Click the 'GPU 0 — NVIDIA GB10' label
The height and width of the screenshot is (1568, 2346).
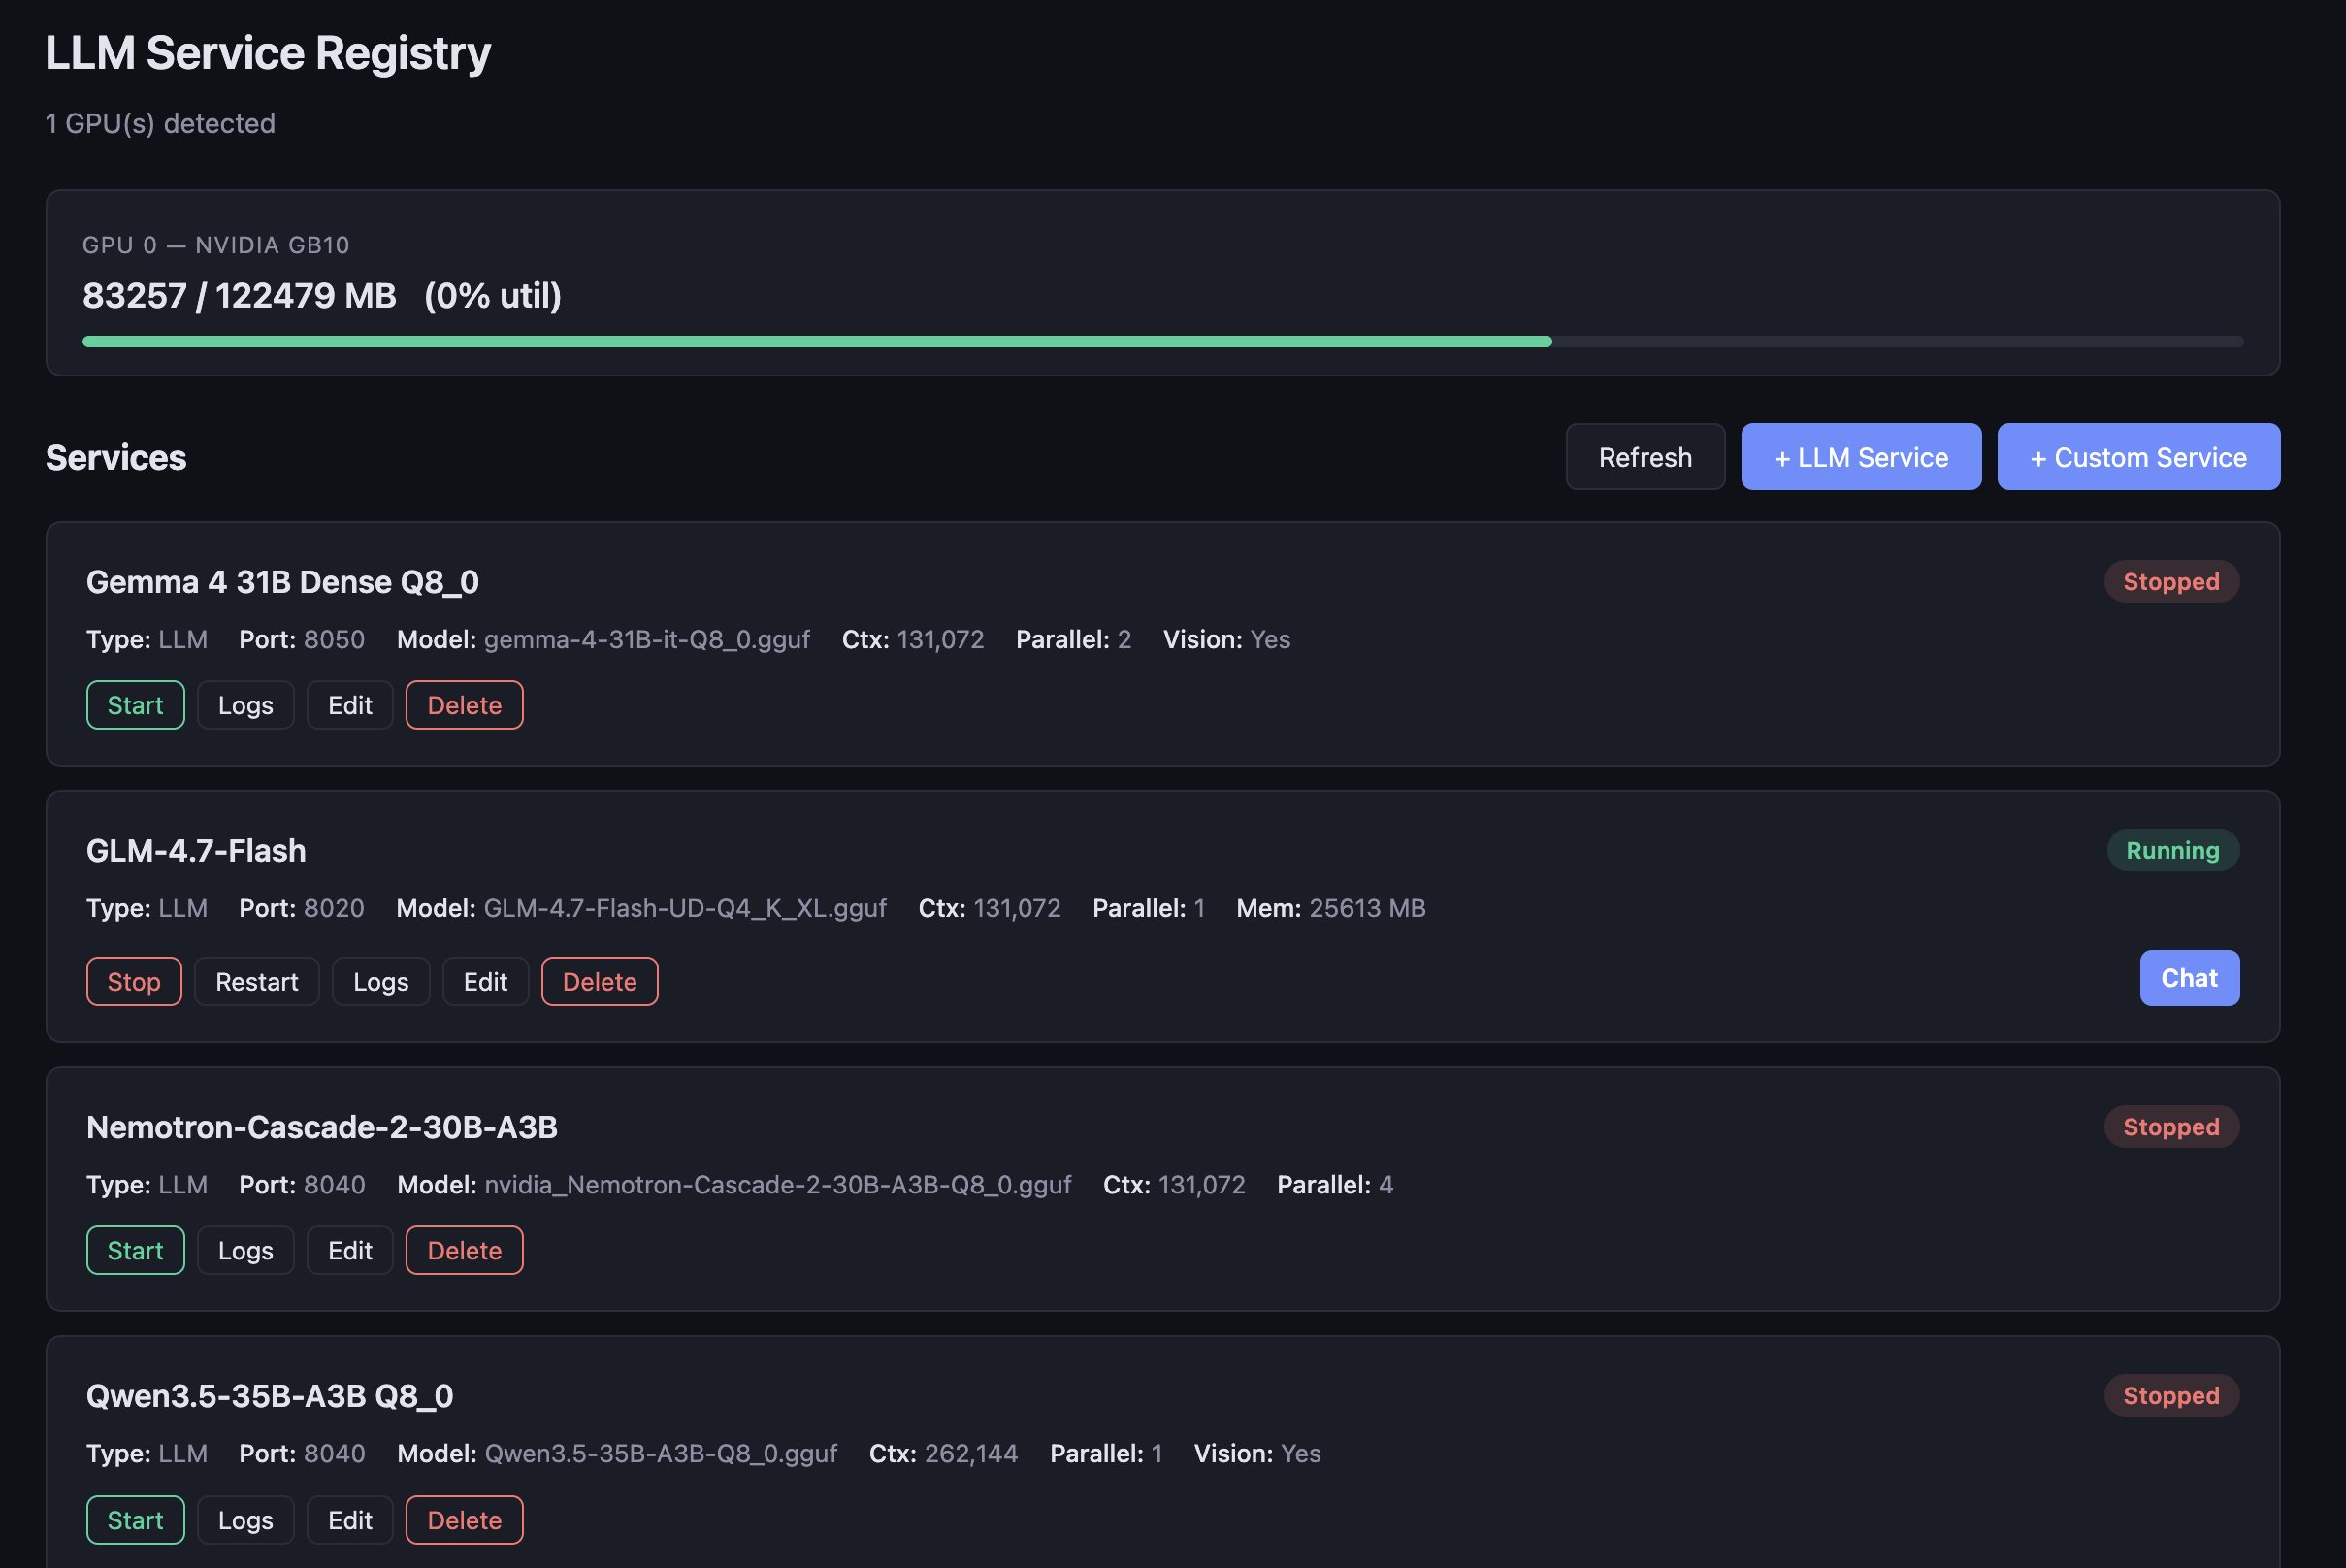216,245
